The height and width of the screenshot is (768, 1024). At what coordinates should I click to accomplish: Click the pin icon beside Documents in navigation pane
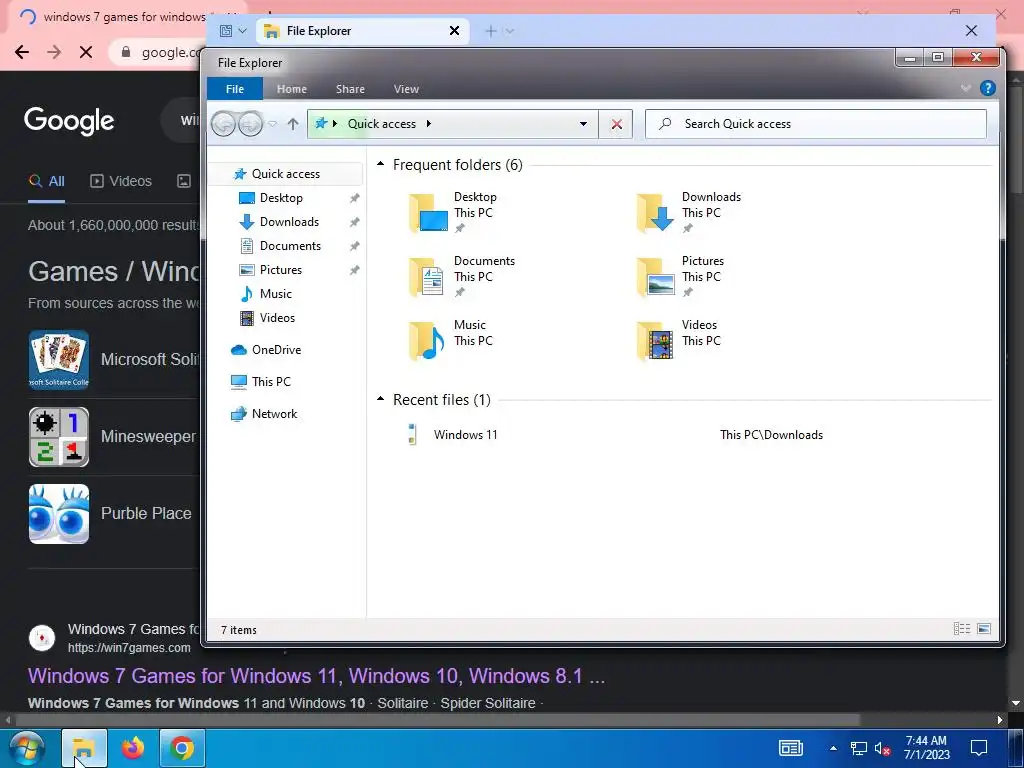coord(355,246)
